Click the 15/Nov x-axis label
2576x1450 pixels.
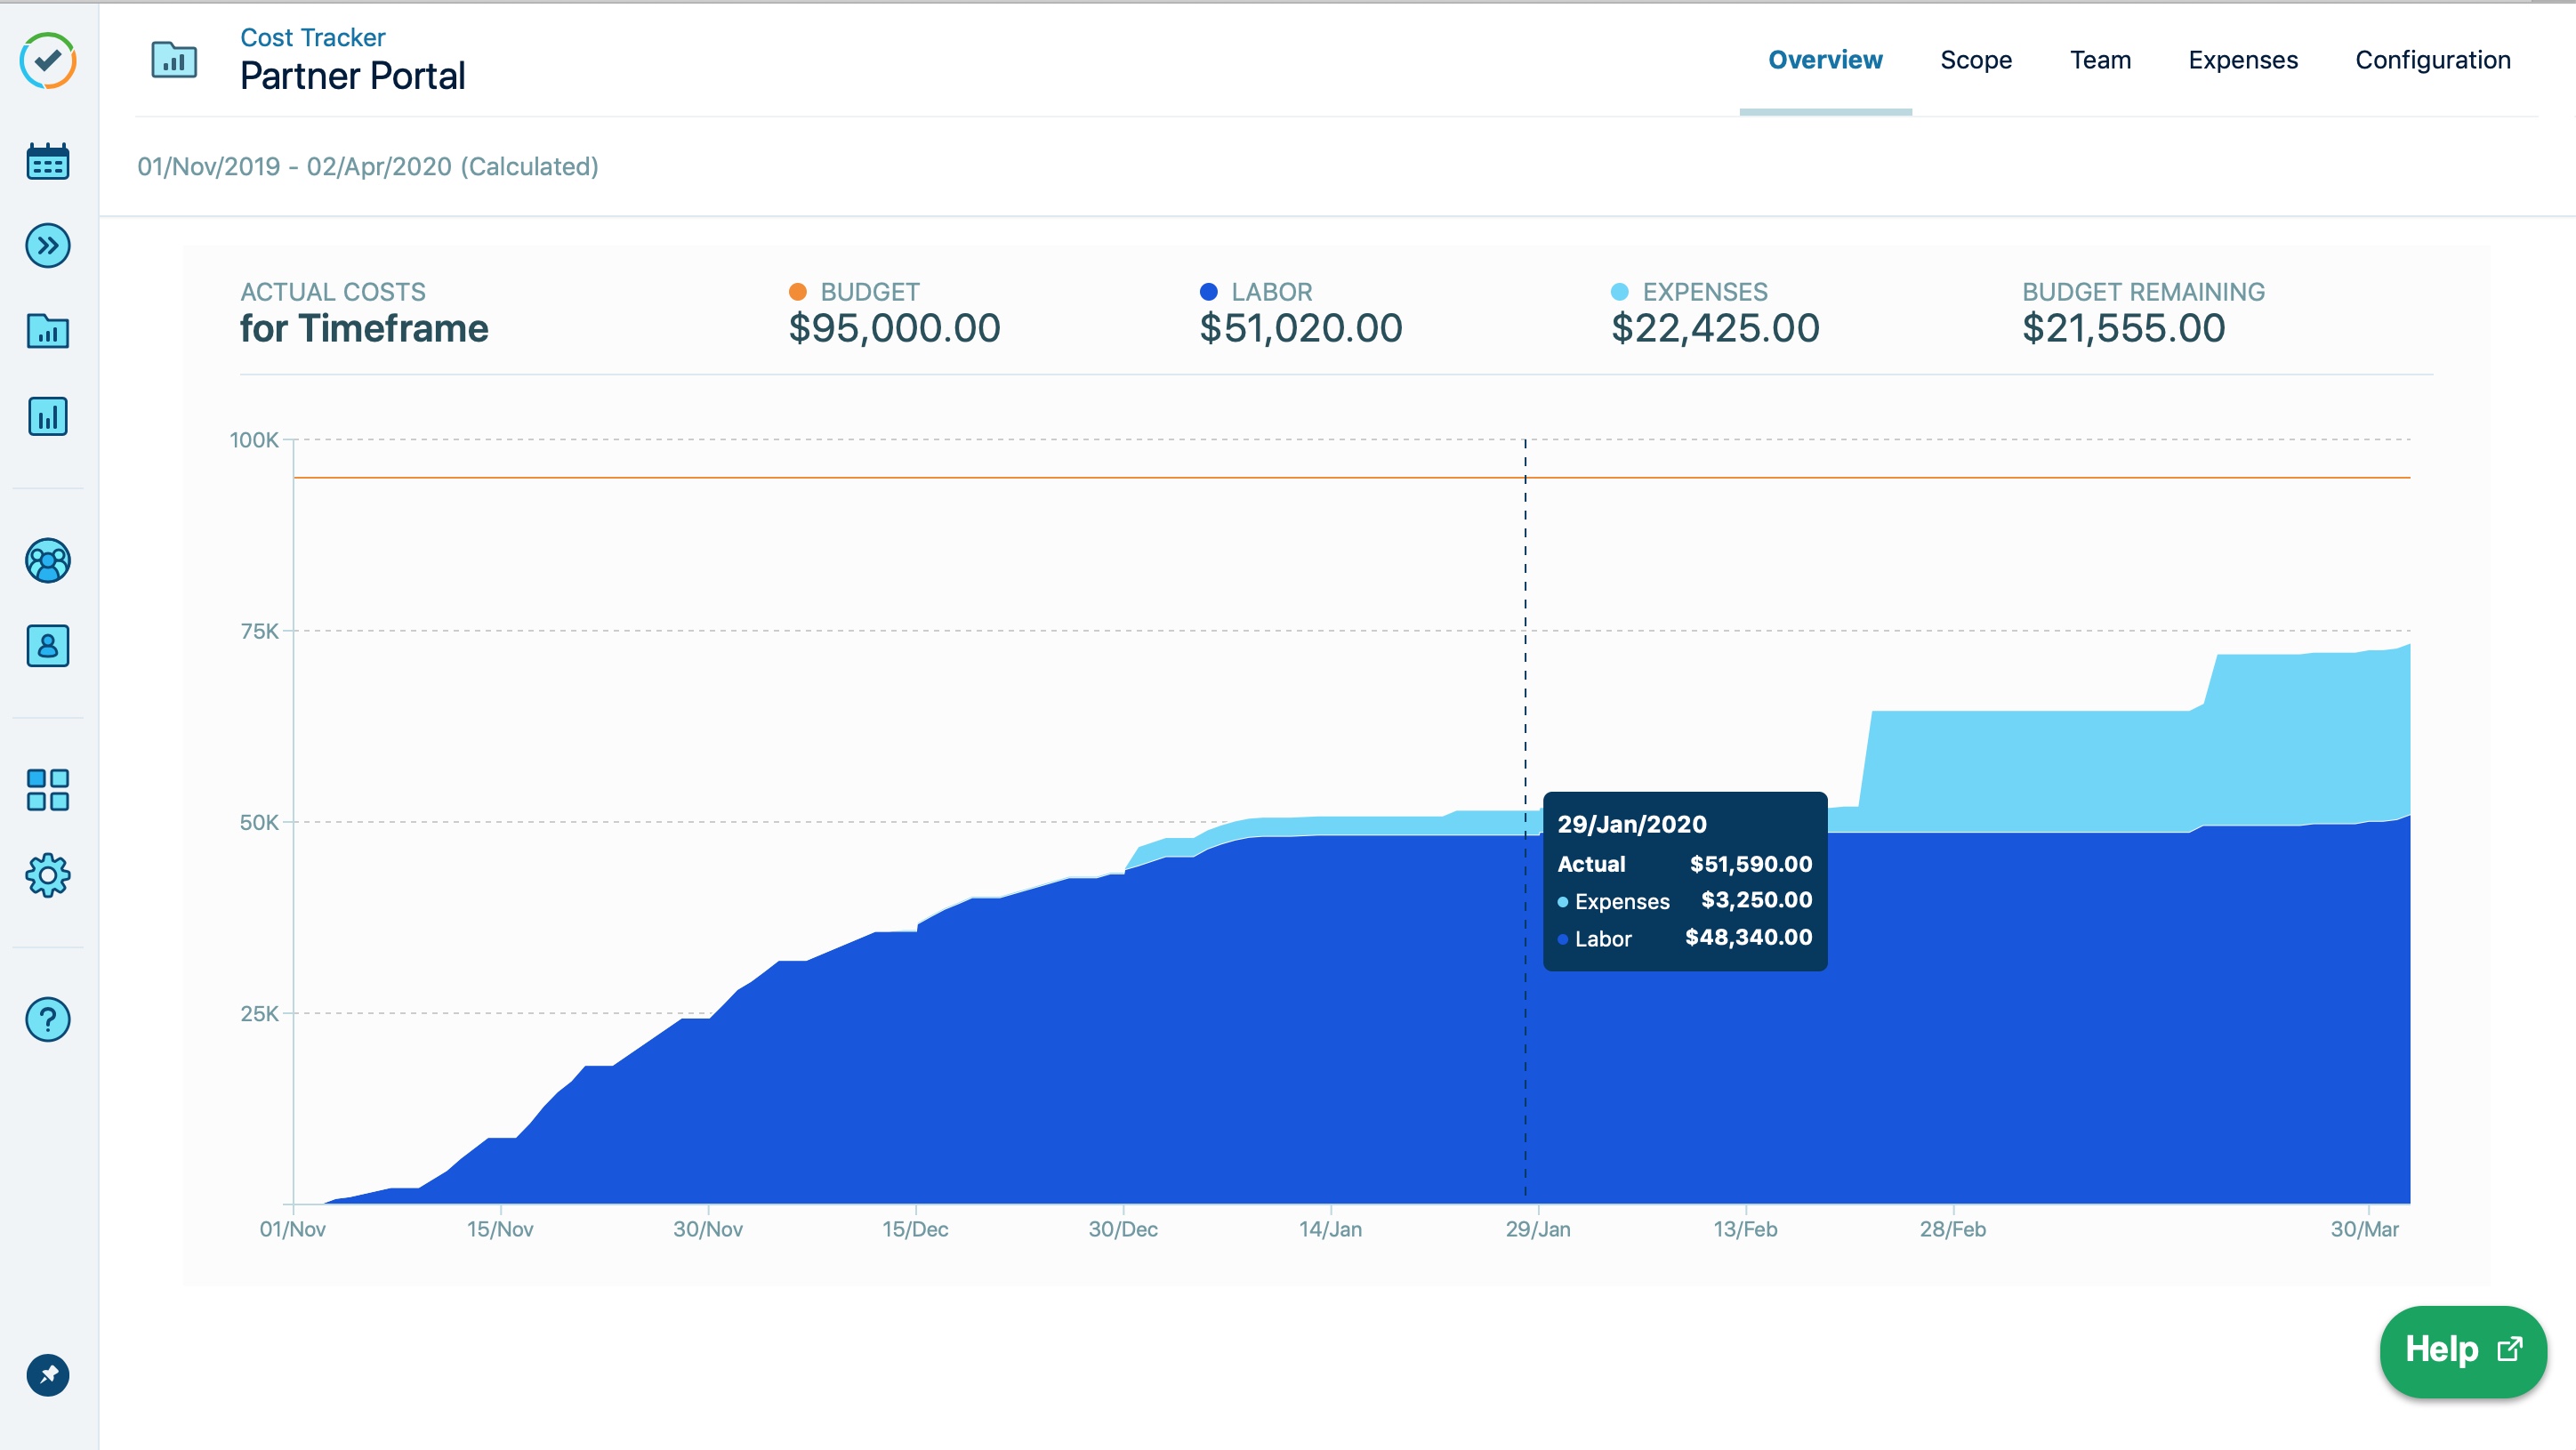pos(500,1229)
